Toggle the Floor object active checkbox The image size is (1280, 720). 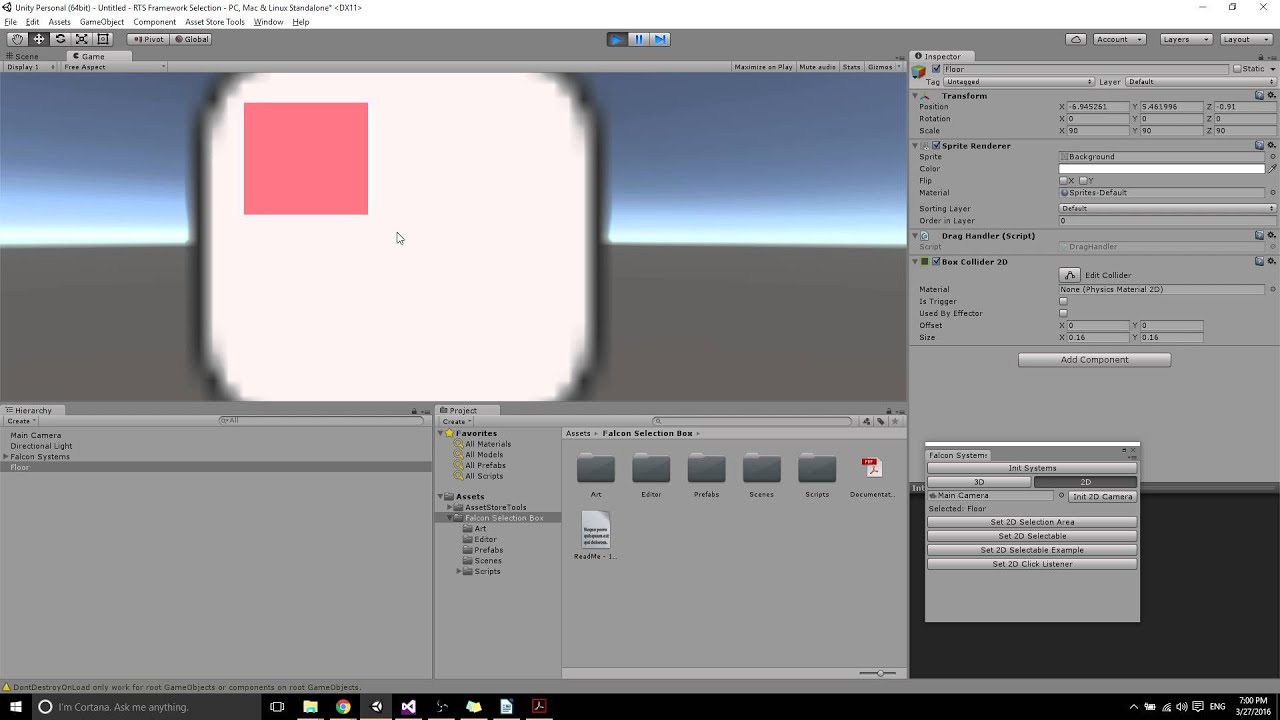(936, 69)
